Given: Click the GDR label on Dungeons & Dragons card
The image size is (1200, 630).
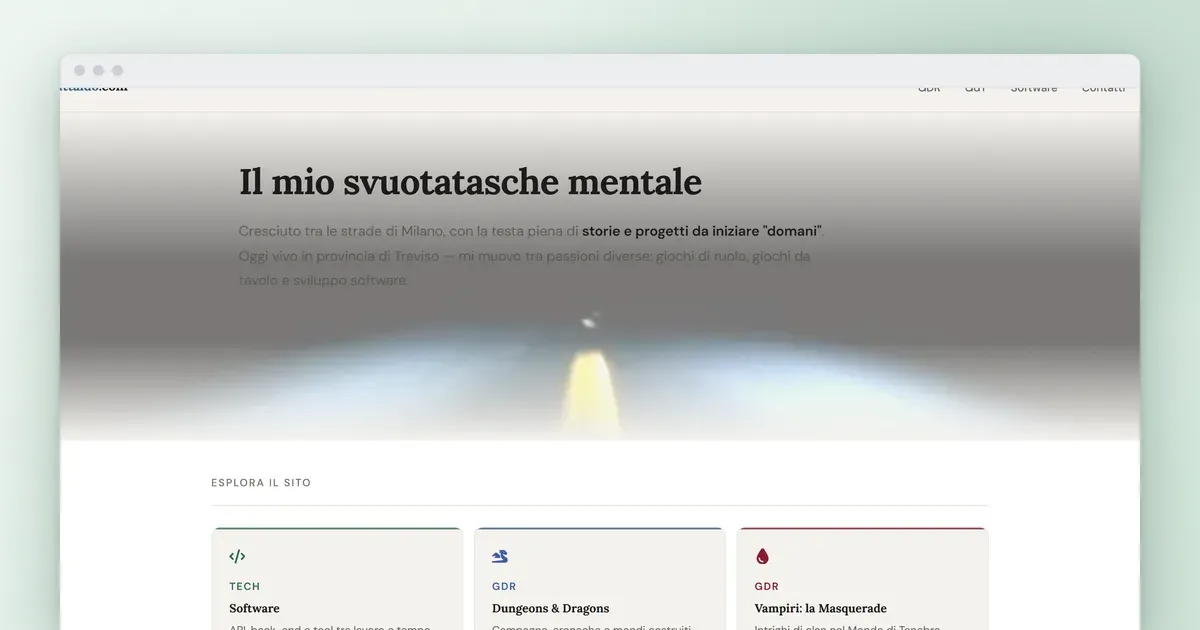Looking at the screenshot, I should point(504,587).
